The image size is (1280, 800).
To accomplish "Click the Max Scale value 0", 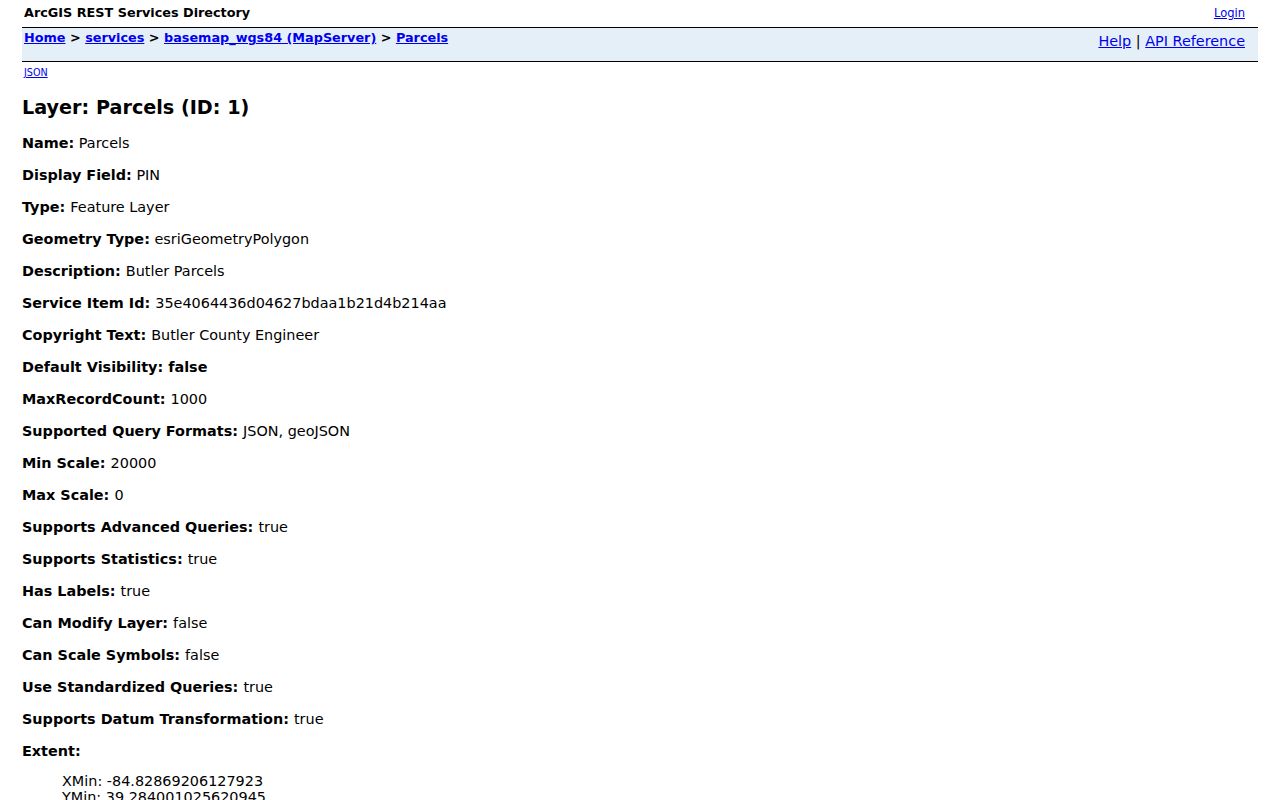I will click(x=119, y=495).
